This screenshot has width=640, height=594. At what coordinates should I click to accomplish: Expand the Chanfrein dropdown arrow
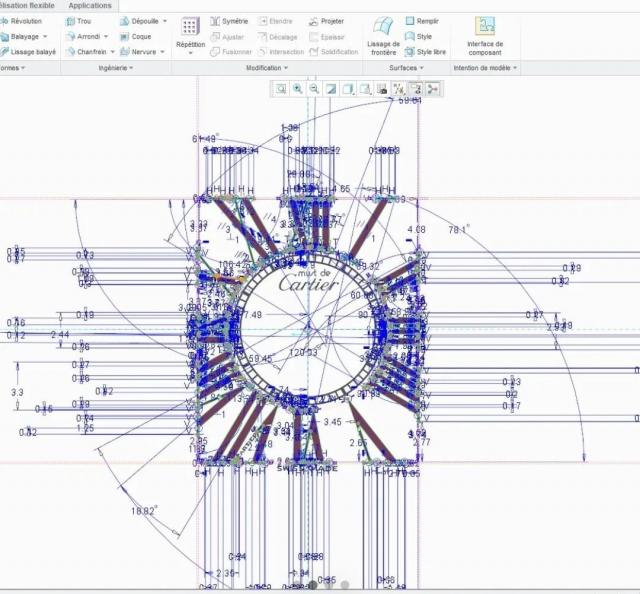(x=112, y=52)
